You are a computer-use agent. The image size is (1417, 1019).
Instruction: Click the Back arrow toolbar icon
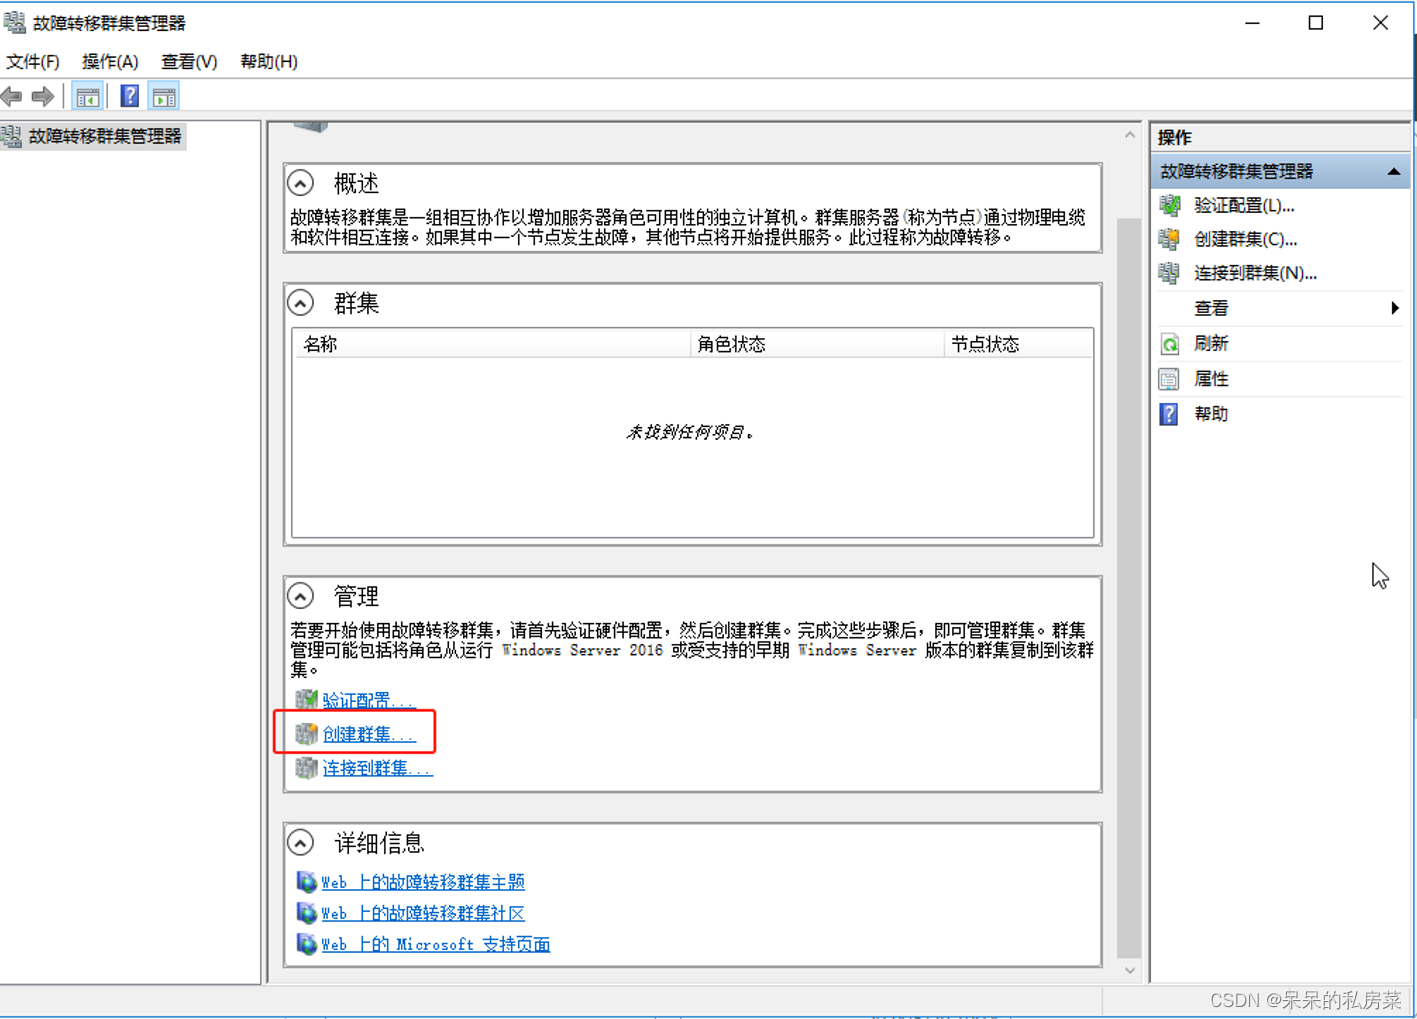12,97
